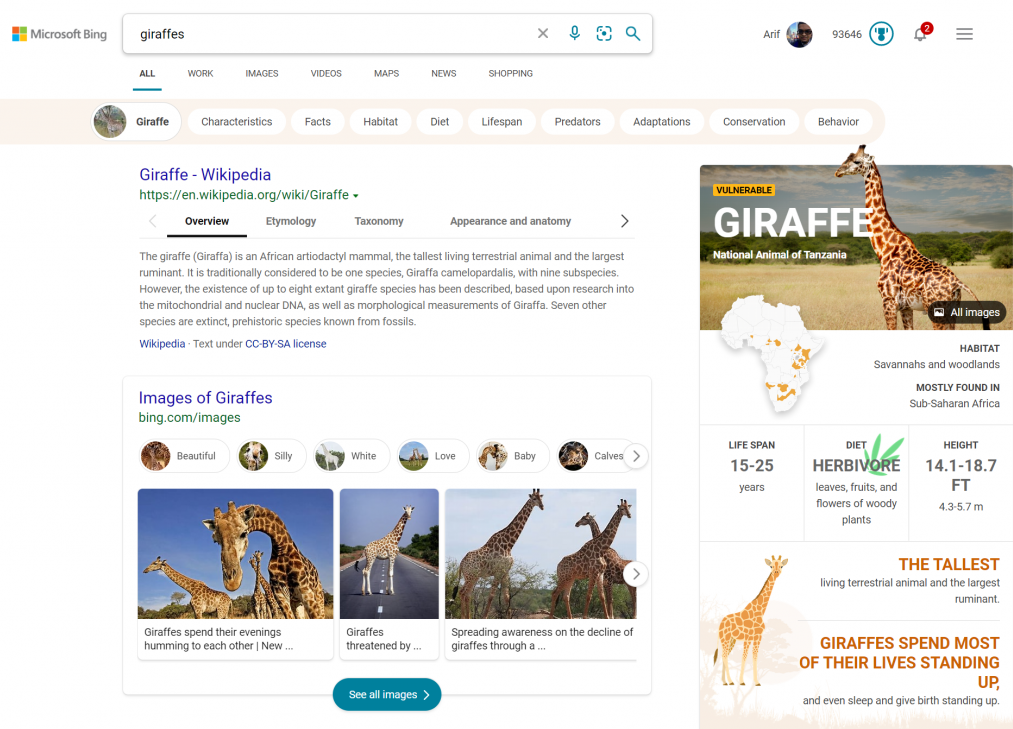This screenshot has height=729, width=1013.
Task: Open the Microsoft Bing logo homepage
Action: pyautogui.click(x=59, y=34)
